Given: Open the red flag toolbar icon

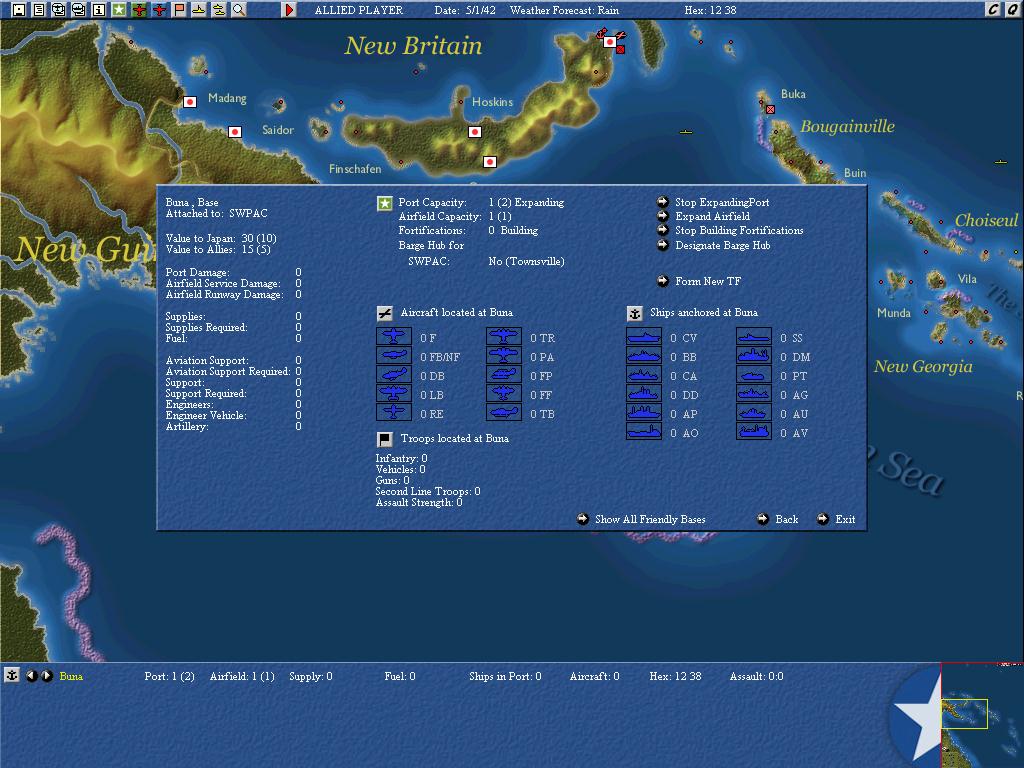Looking at the screenshot, I should click(179, 10).
